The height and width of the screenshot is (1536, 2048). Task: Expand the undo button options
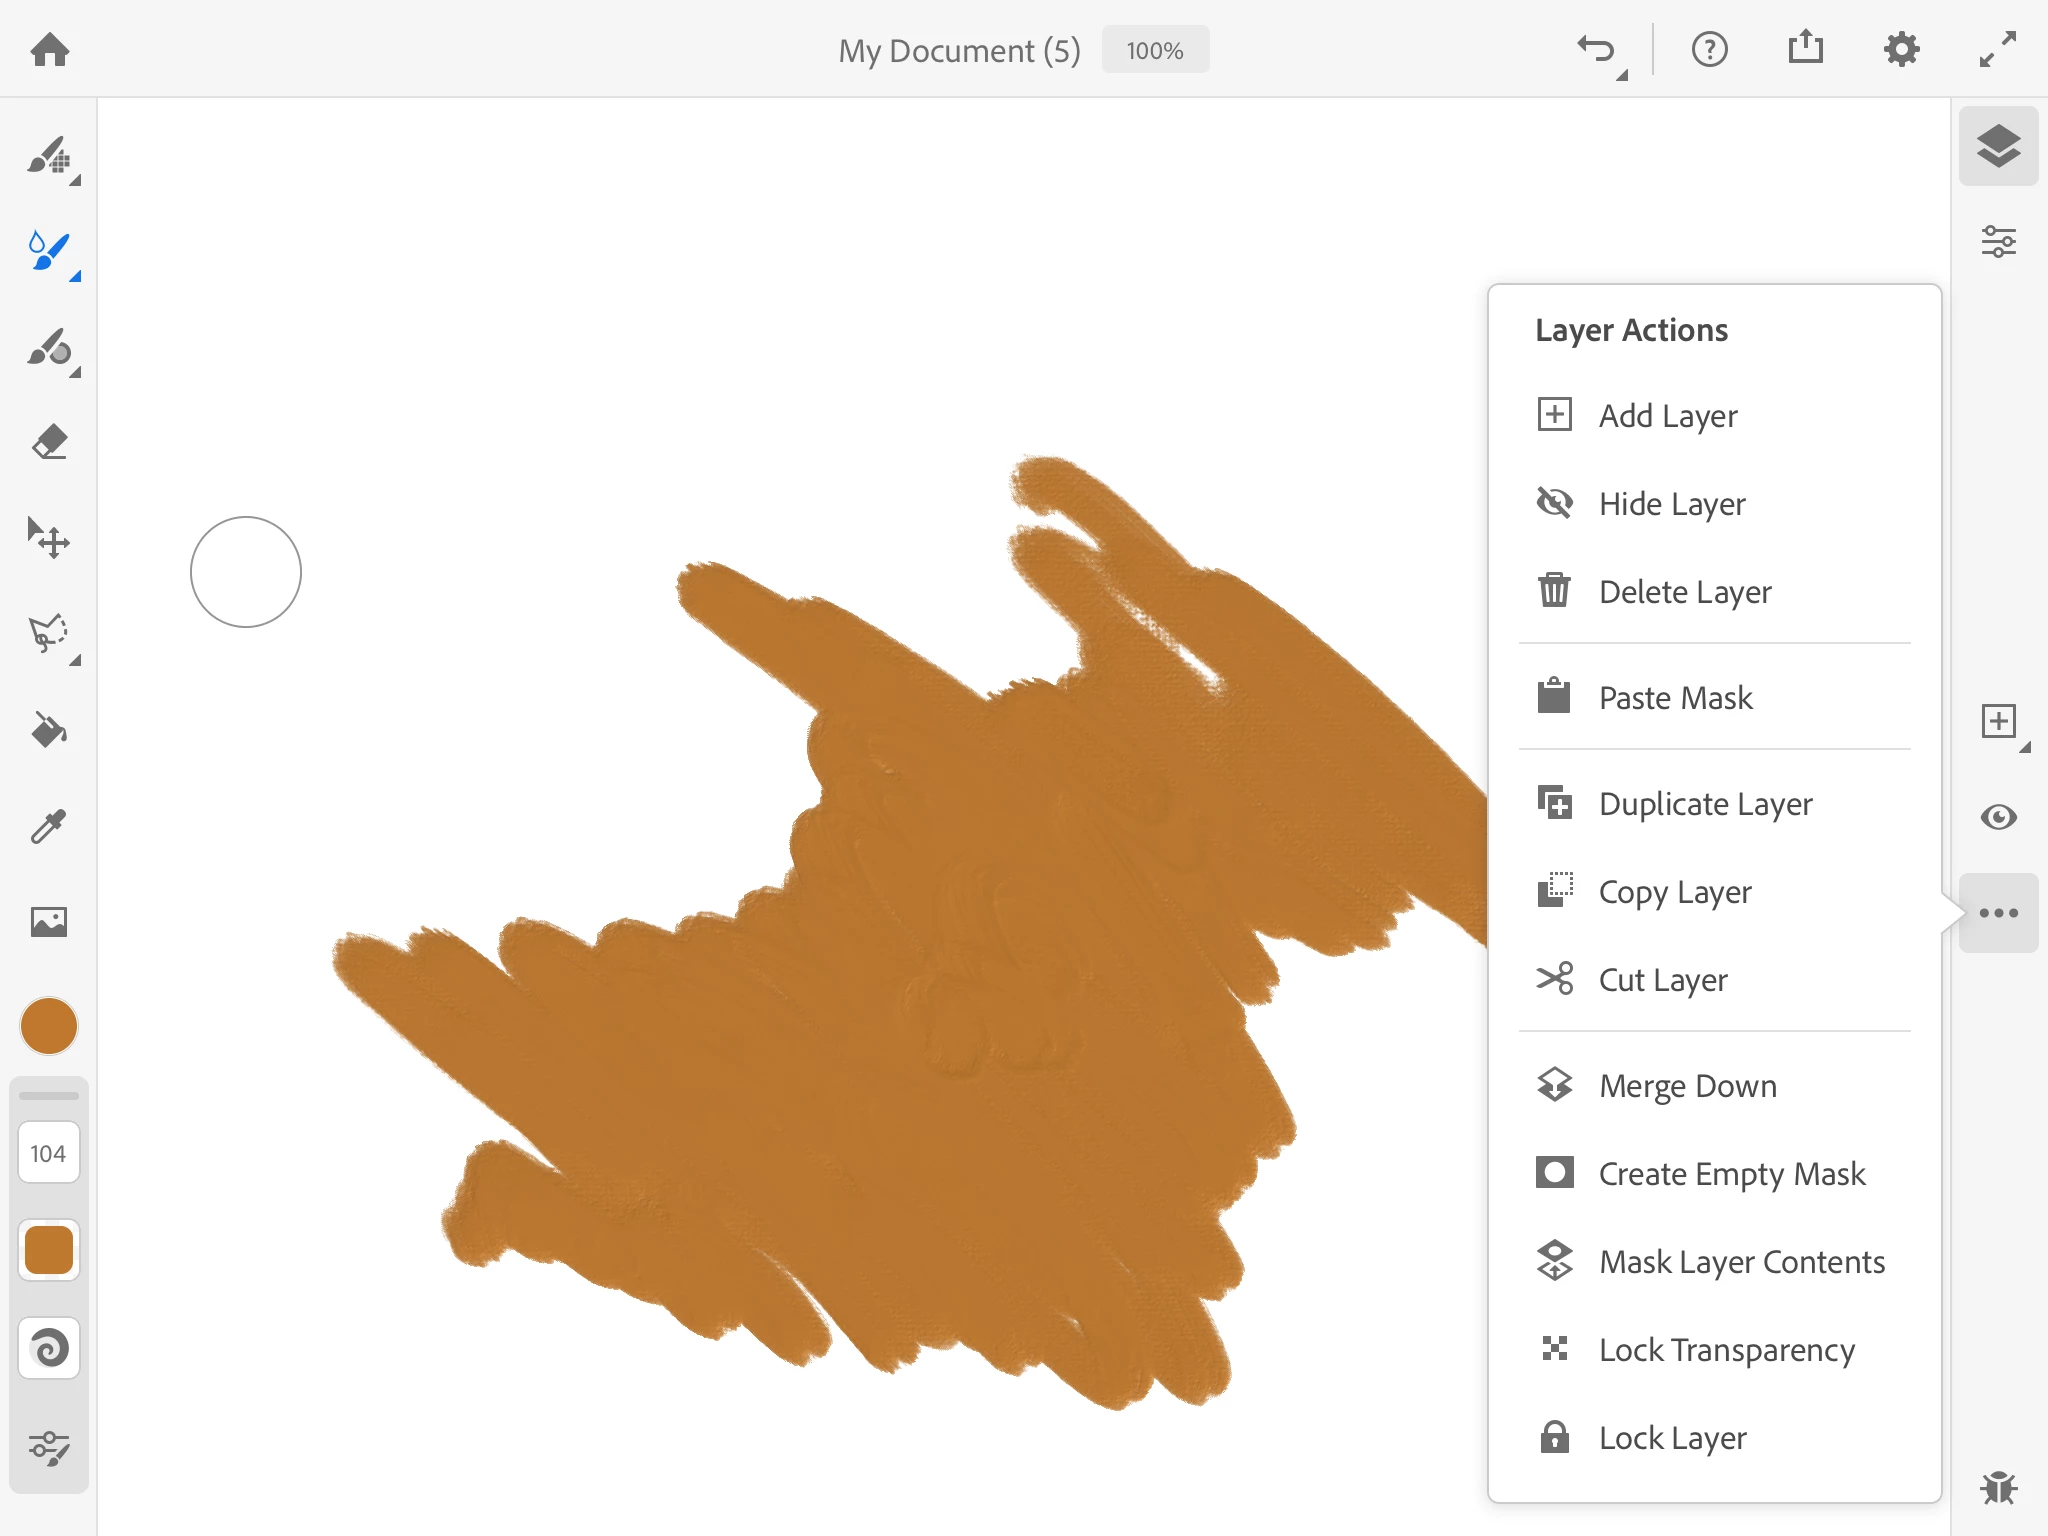point(1621,75)
